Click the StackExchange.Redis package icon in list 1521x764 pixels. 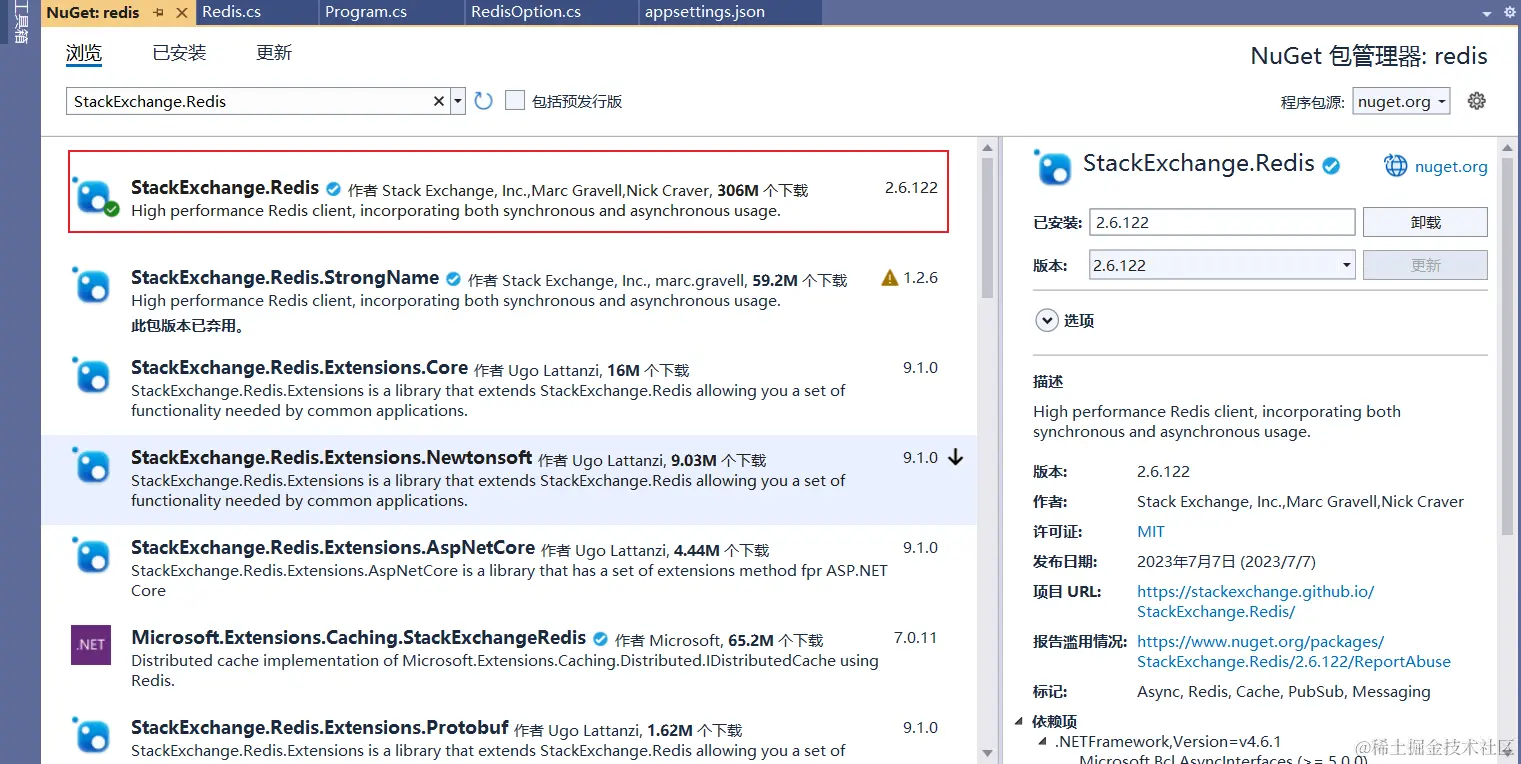tap(94, 195)
